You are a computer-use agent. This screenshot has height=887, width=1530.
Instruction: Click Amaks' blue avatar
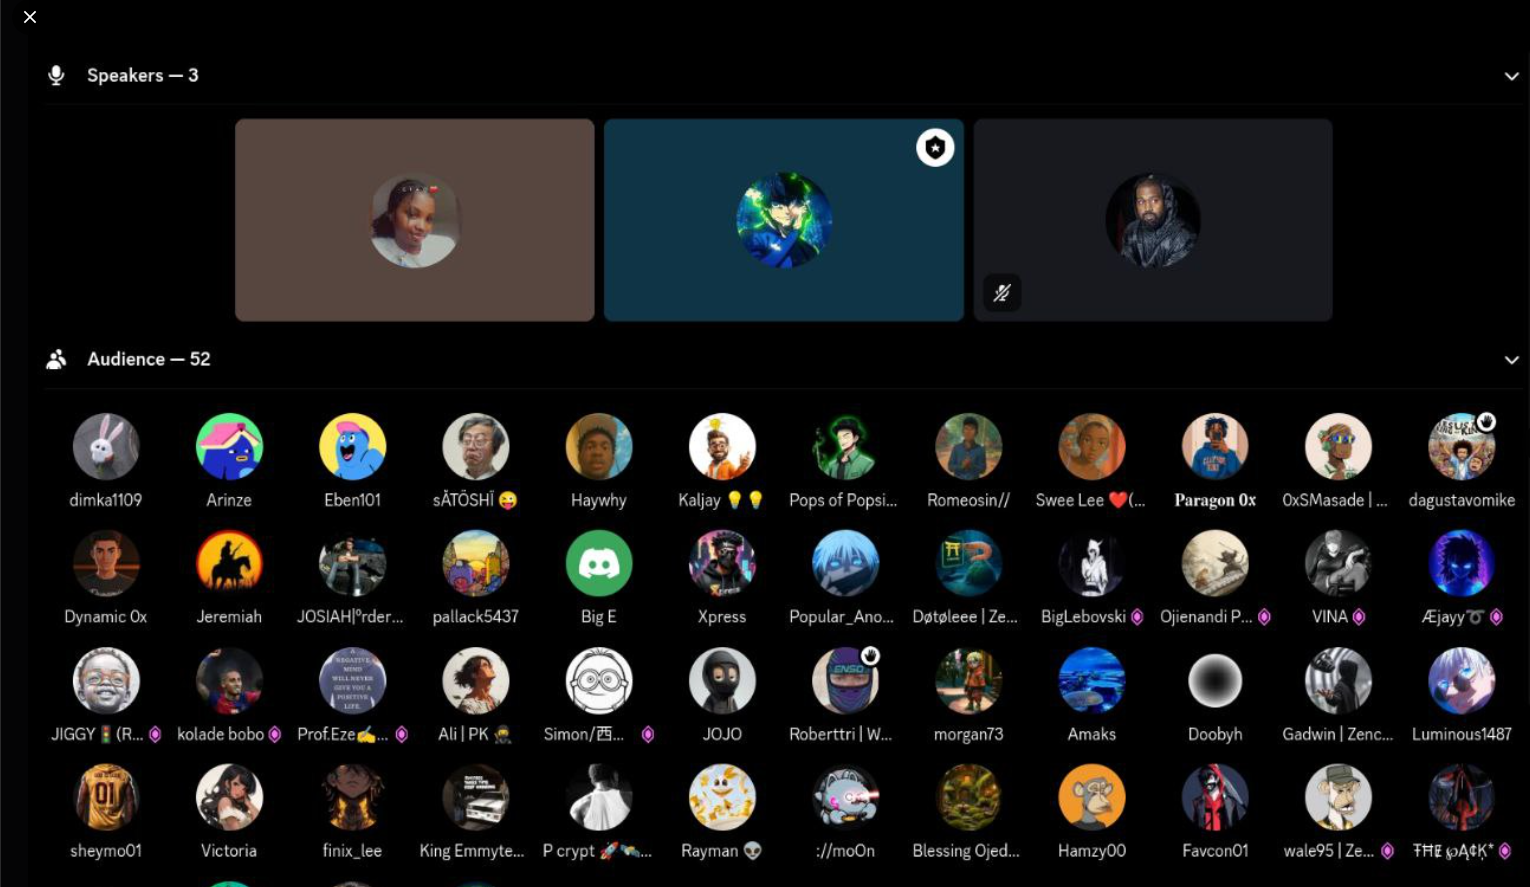(1092, 681)
